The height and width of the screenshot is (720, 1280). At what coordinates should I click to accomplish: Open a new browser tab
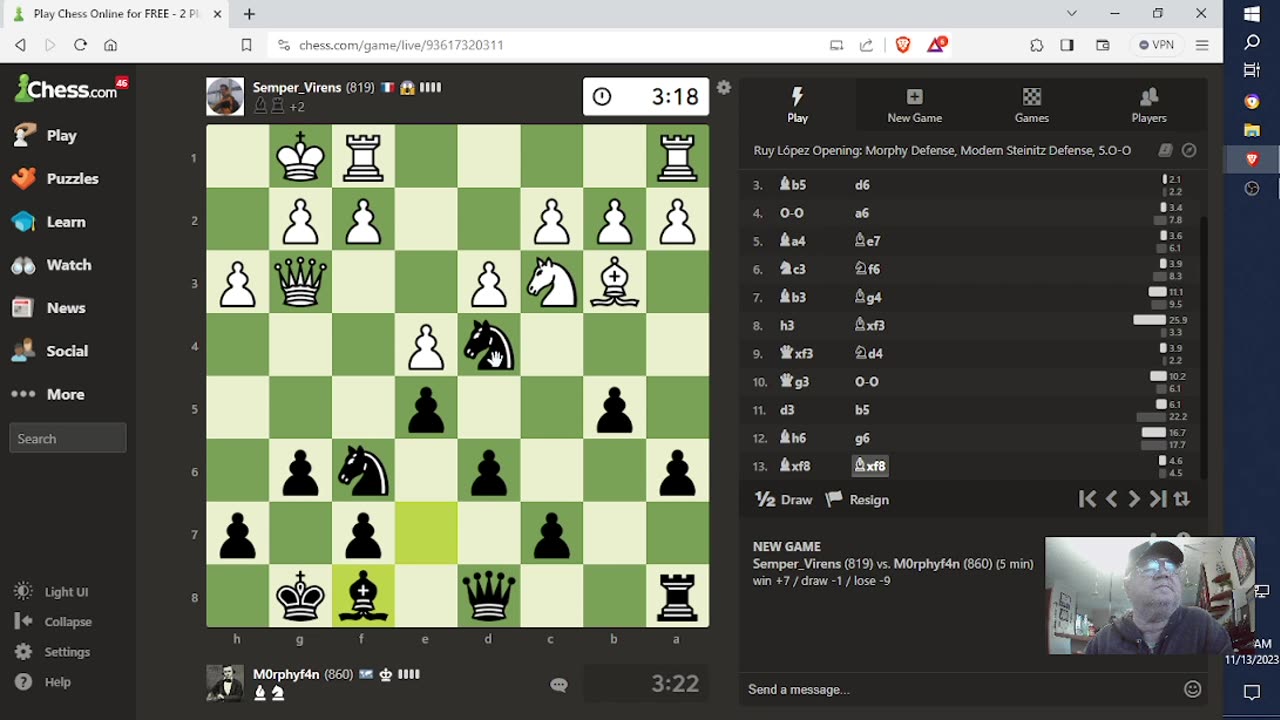coord(249,14)
